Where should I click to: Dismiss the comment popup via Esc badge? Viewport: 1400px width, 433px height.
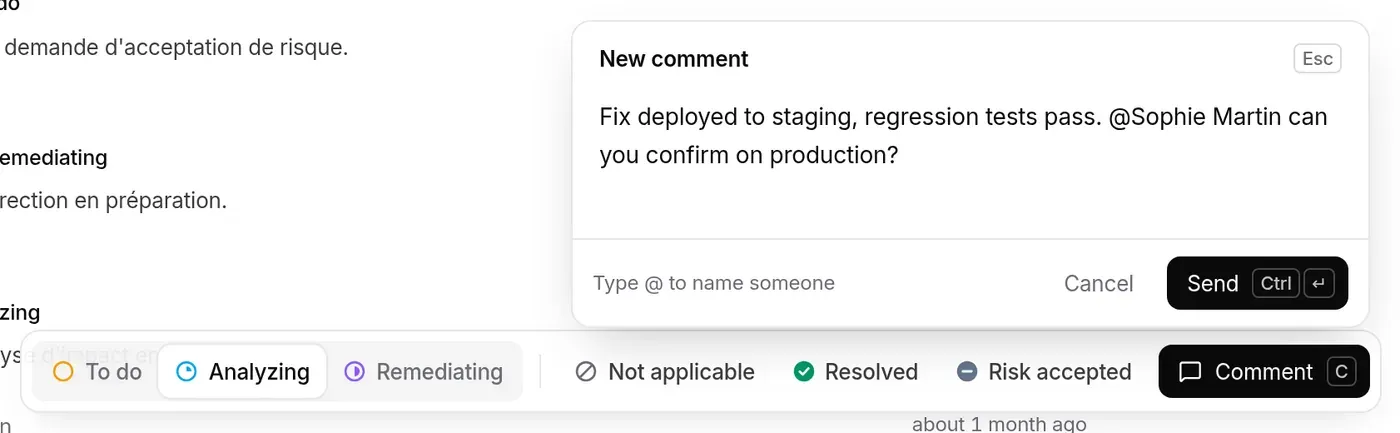(1317, 58)
